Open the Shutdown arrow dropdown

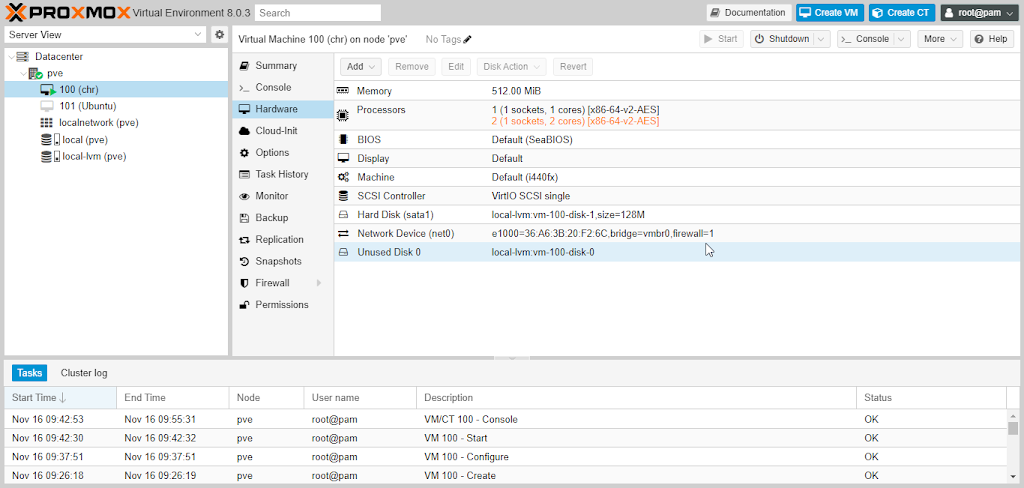point(823,39)
